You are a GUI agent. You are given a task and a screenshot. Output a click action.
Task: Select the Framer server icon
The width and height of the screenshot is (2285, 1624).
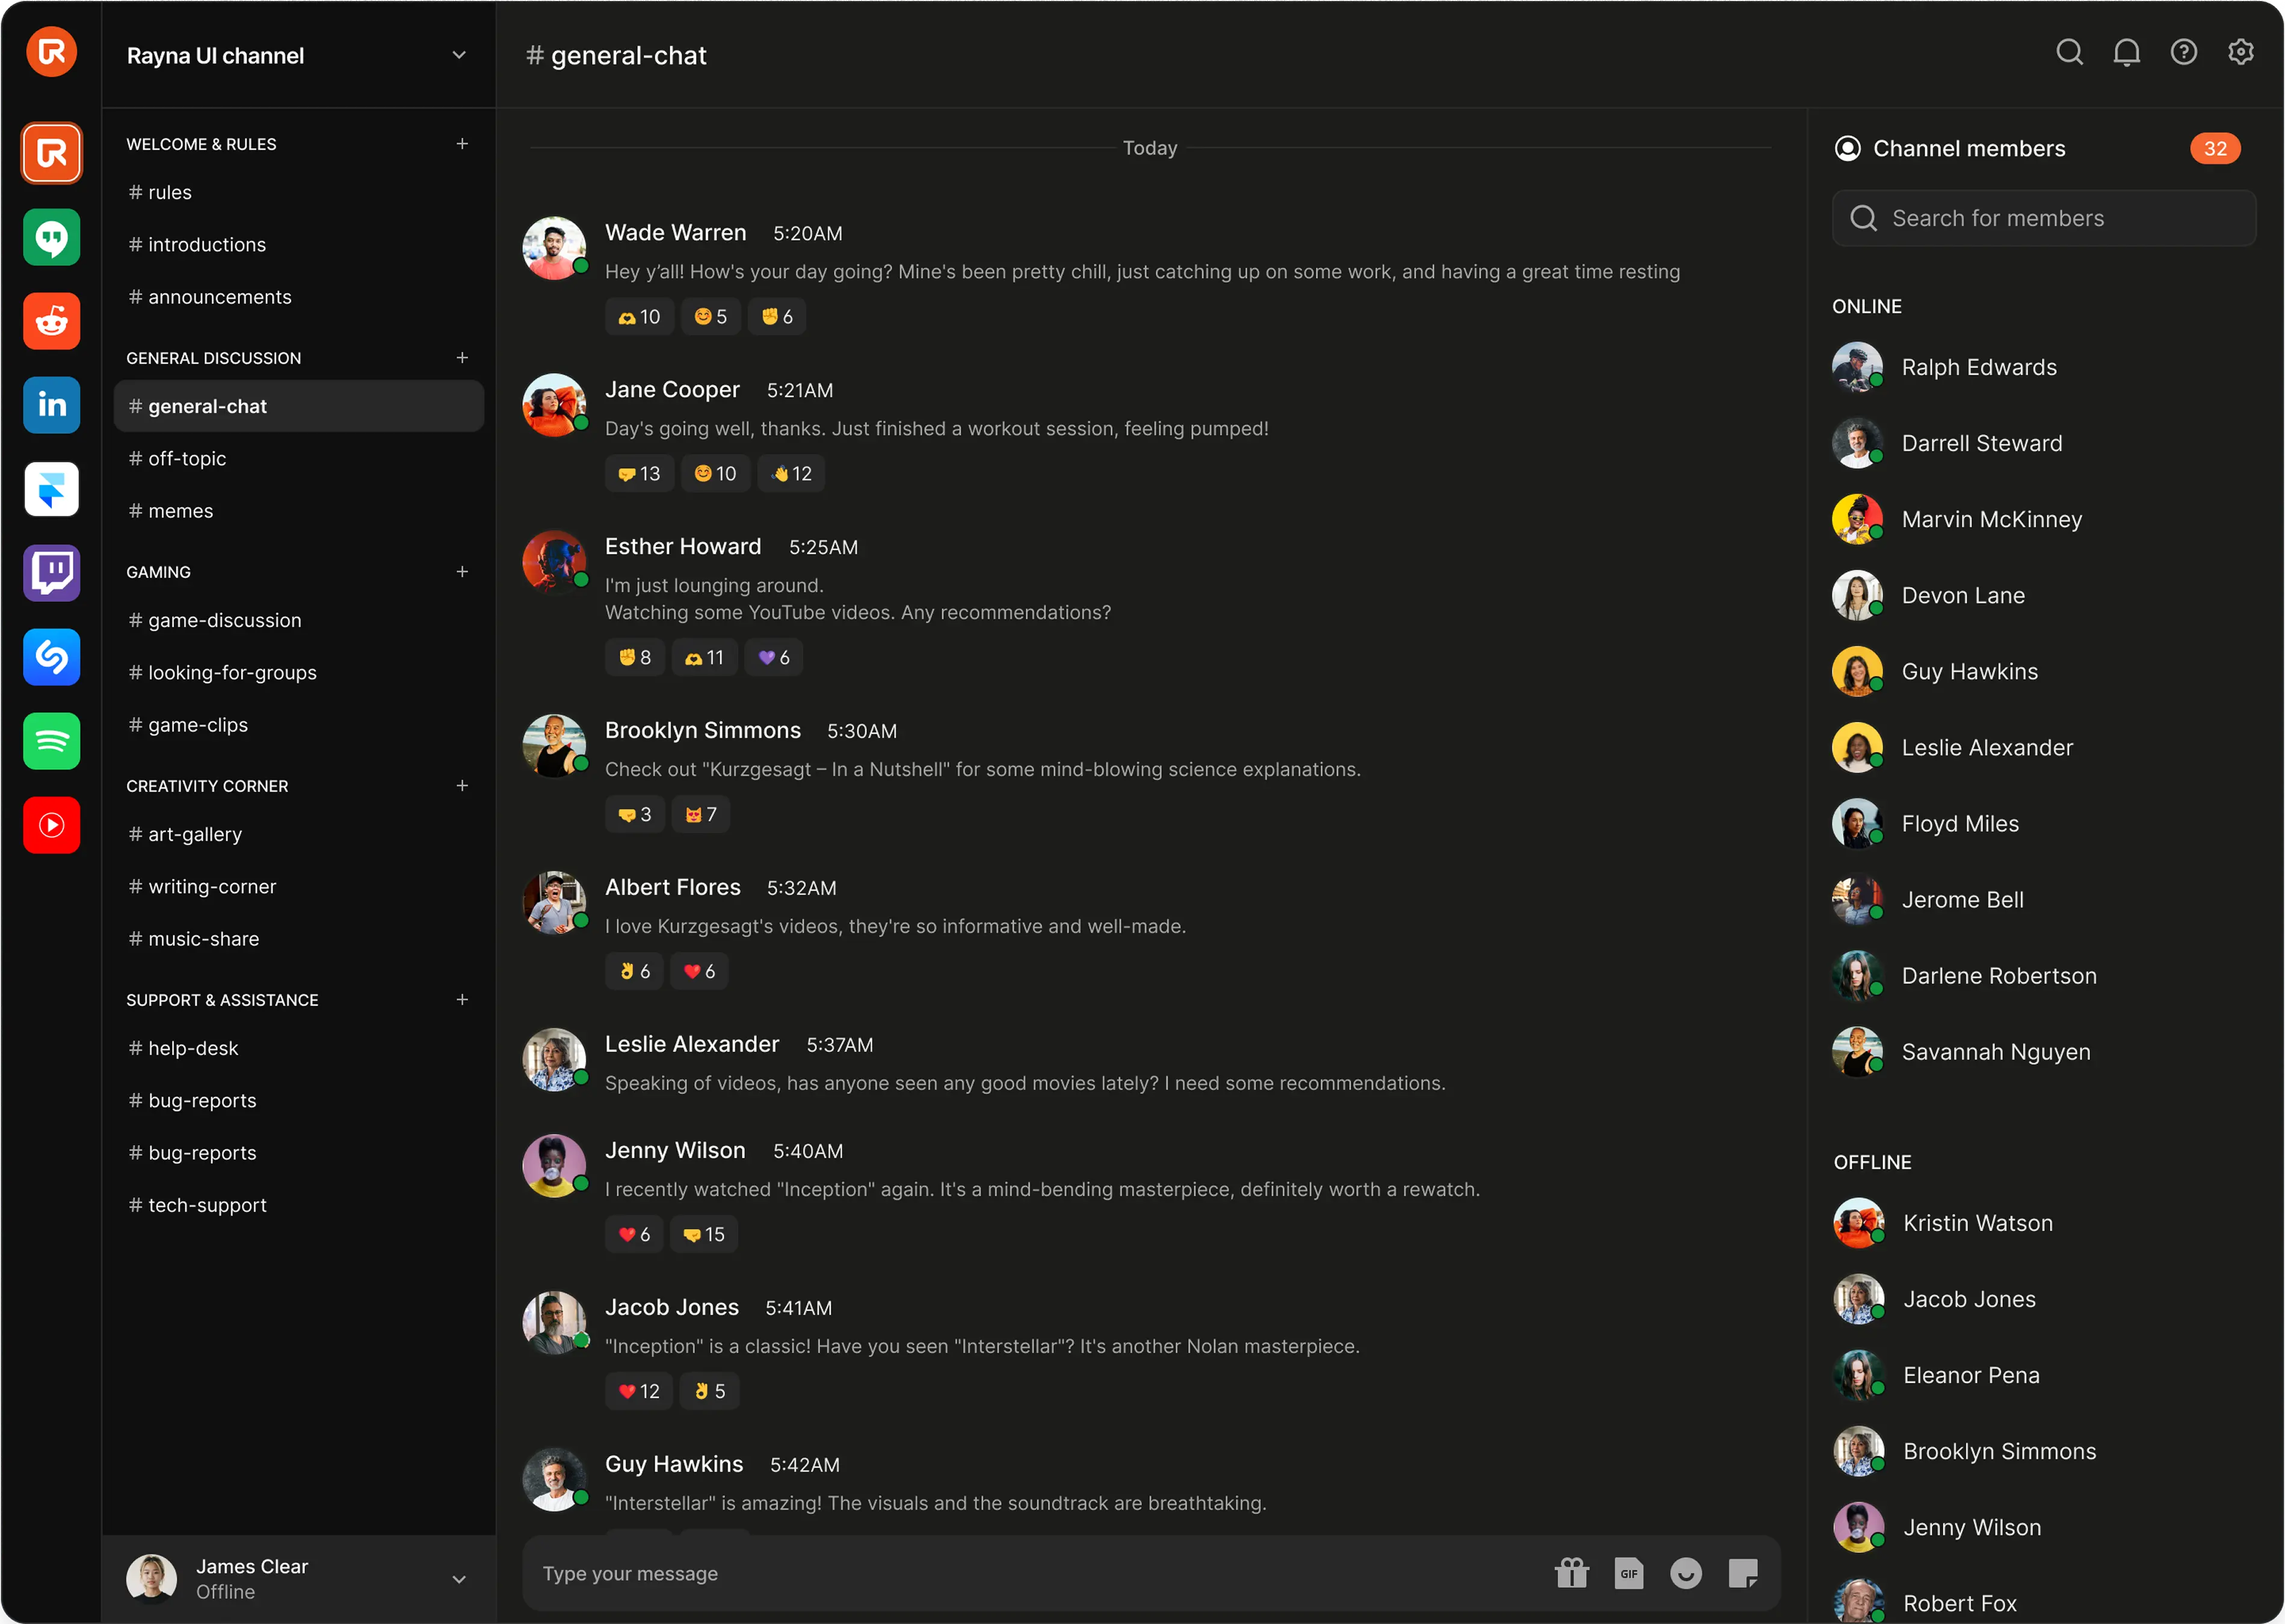[50, 489]
